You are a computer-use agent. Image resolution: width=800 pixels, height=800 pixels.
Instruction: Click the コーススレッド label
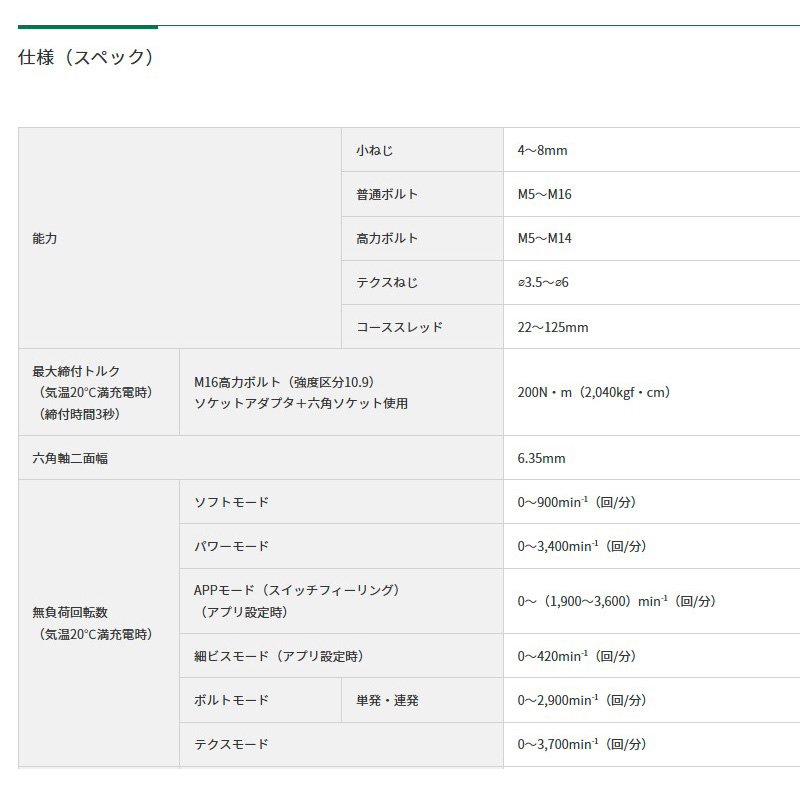tap(399, 327)
